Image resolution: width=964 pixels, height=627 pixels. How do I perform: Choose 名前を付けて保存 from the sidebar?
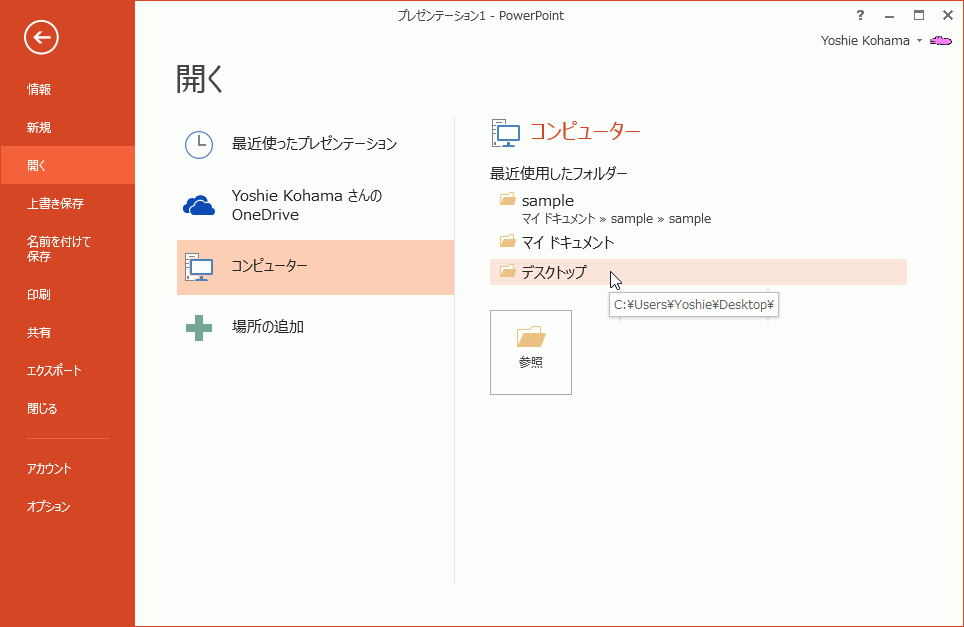(68, 249)
